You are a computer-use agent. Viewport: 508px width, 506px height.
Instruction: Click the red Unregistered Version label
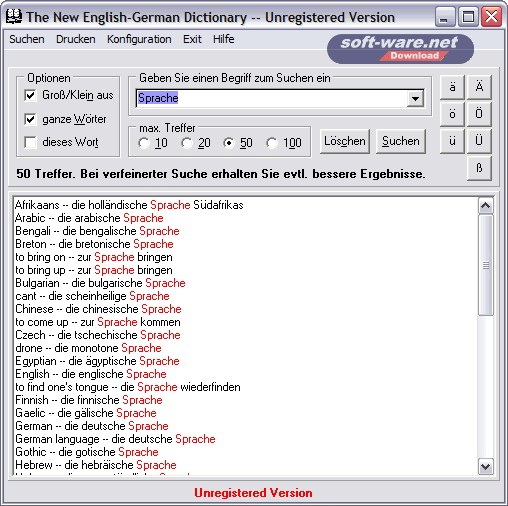tap(253, 493)
